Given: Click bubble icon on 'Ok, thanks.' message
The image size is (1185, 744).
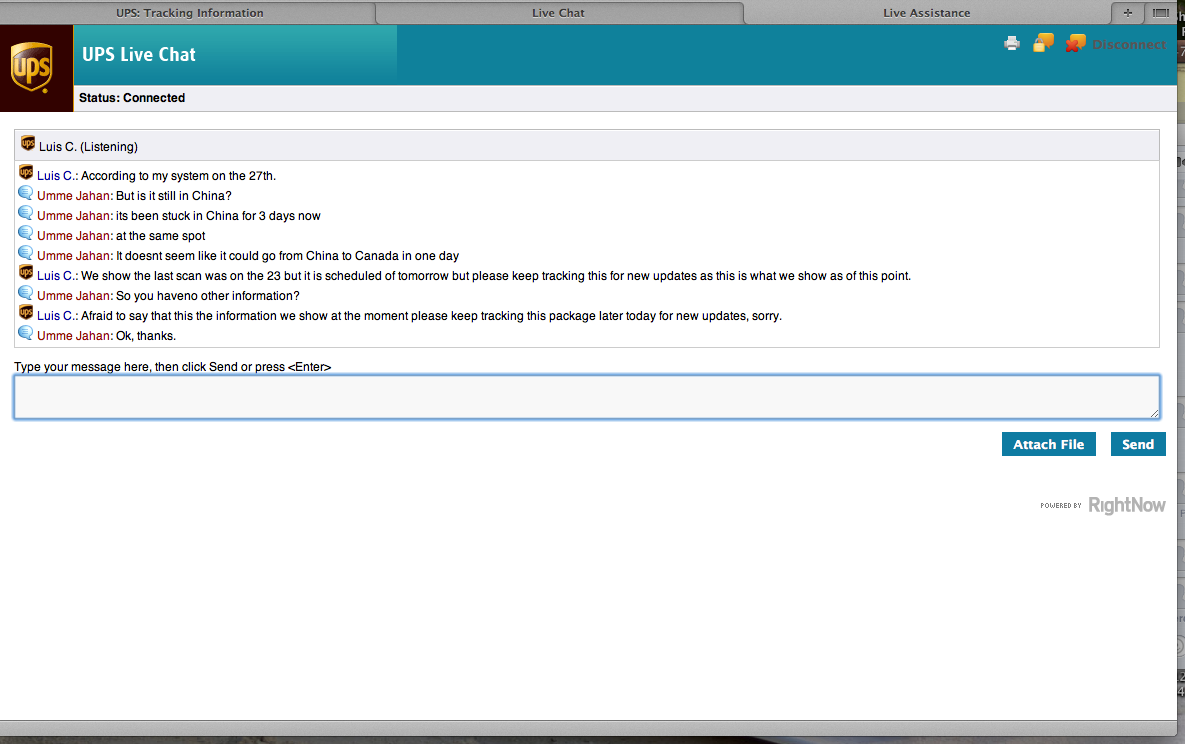Looking at the screenshot, I should pyautogui.click(x=26, y=333).
